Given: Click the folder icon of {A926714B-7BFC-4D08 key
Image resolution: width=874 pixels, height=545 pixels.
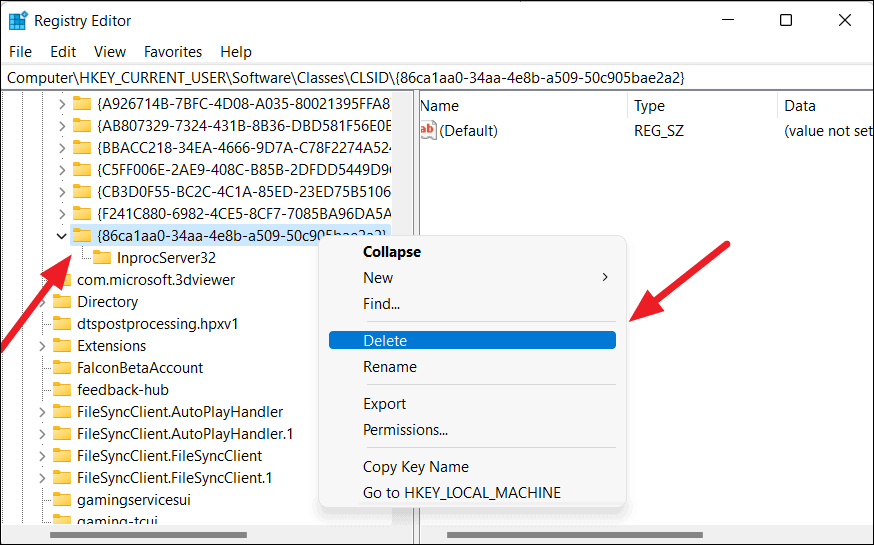Looking at the screenshot, I should click(82, 104).
